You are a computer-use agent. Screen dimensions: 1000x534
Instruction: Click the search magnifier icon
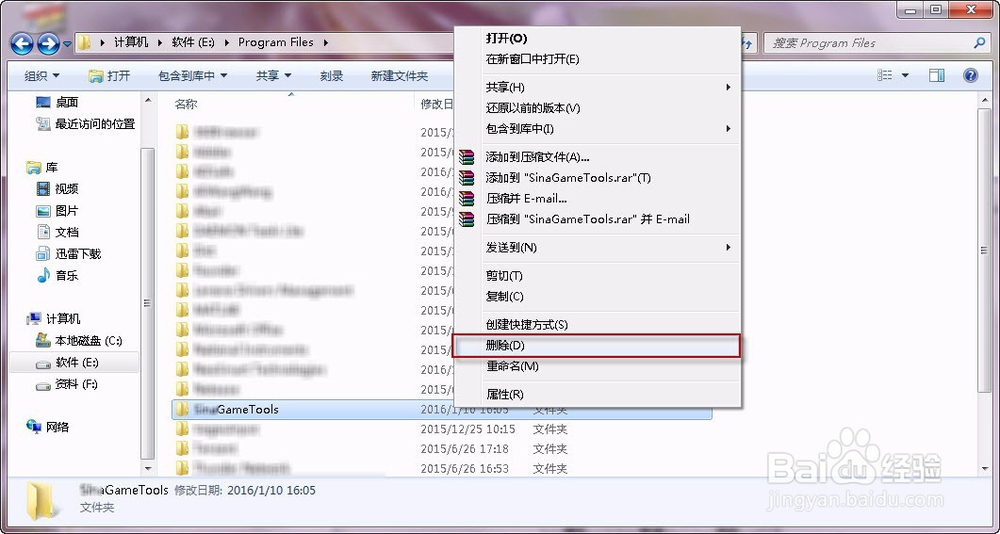tap(980, 43)
